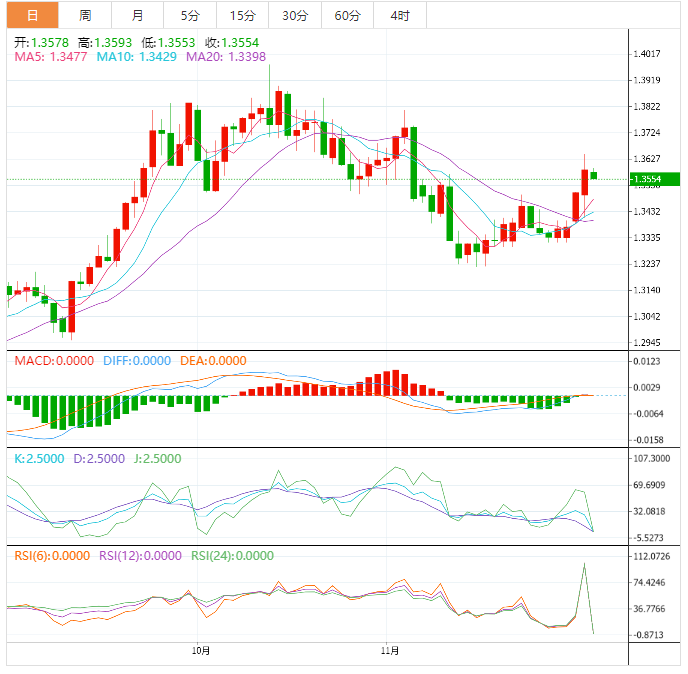Click the D:2.5000 KDJ label
Image resolution: width=688 pixels, height=674 pixels.
click(x=99, y=459)
